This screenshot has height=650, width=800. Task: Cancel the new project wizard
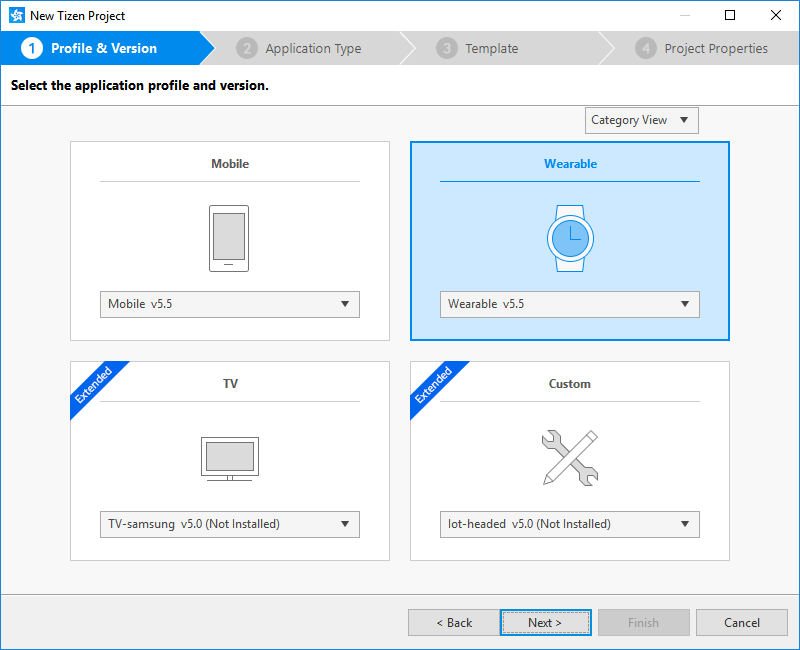(742, 622)
